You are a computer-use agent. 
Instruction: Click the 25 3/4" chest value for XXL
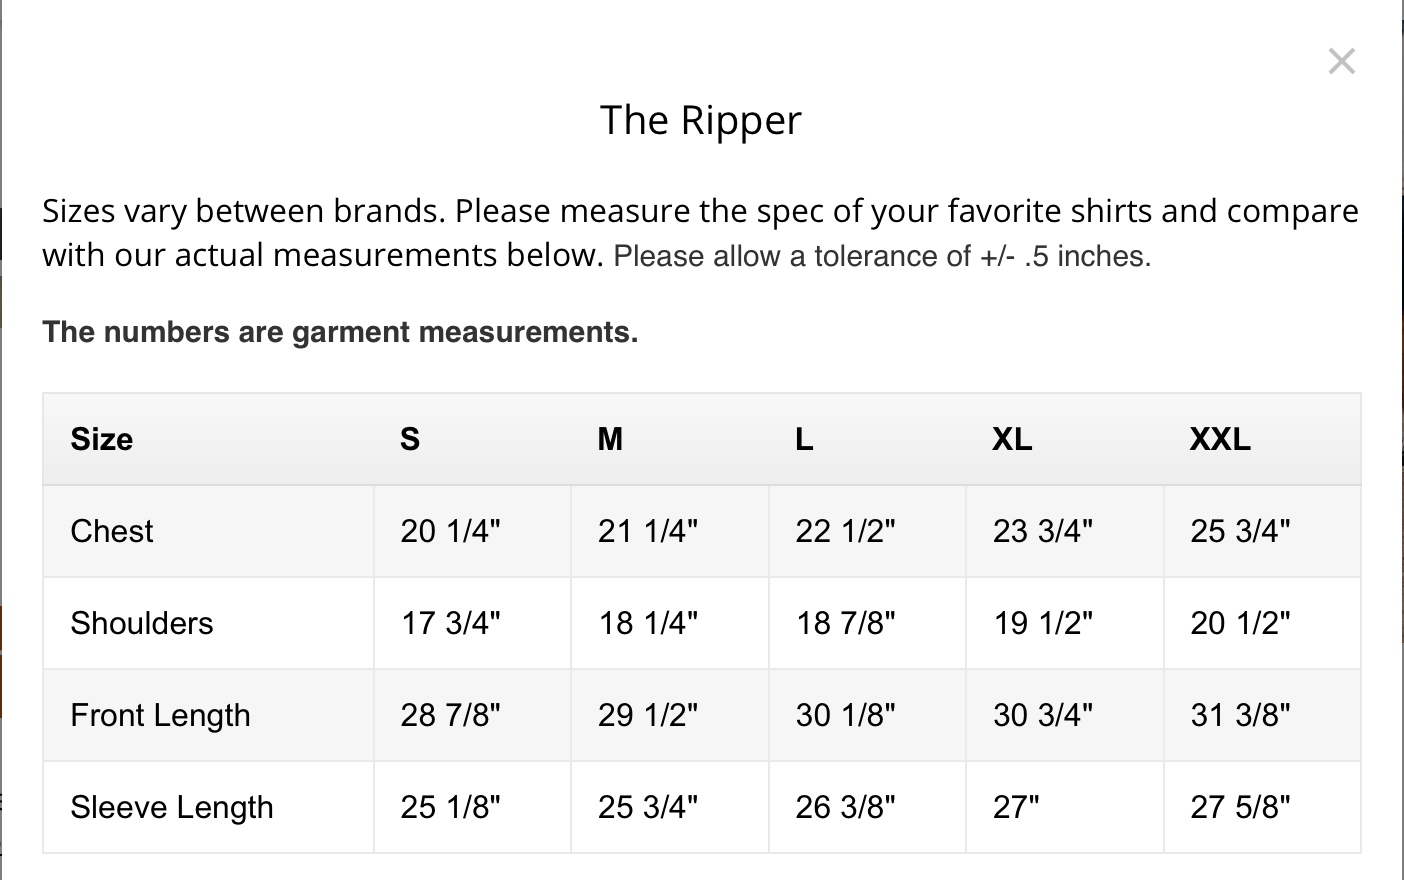(1240, 531)
